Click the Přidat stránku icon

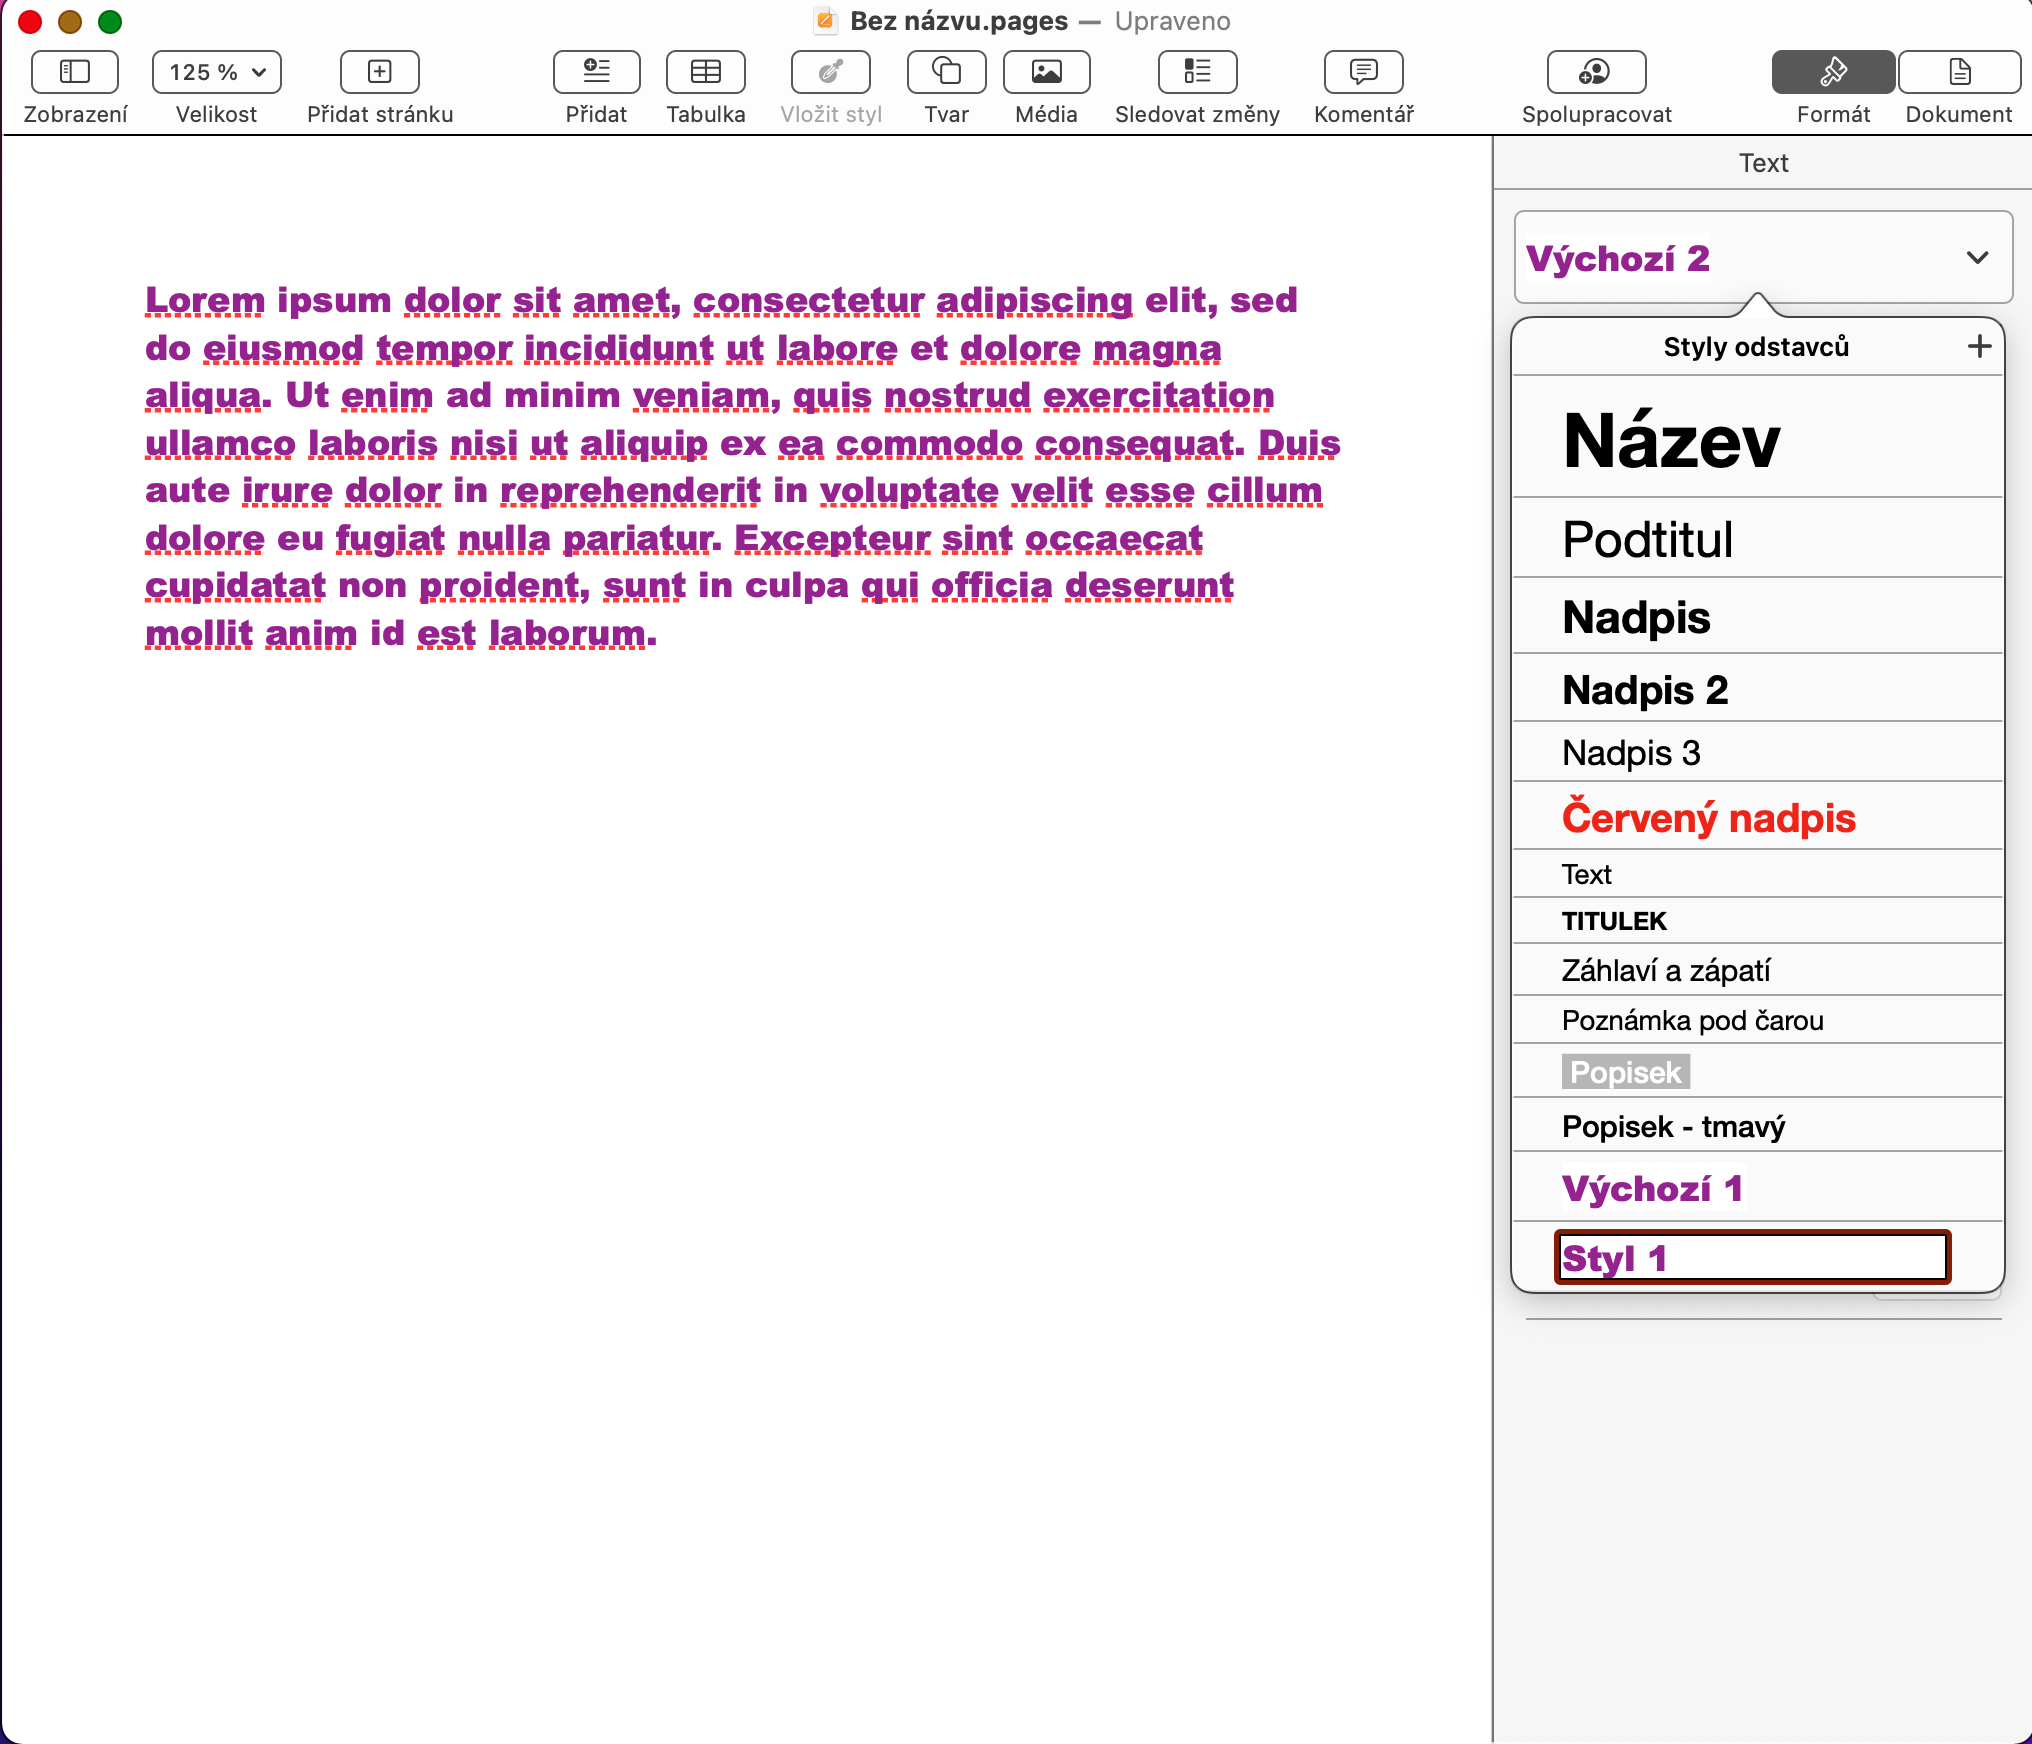pos(379,72)
